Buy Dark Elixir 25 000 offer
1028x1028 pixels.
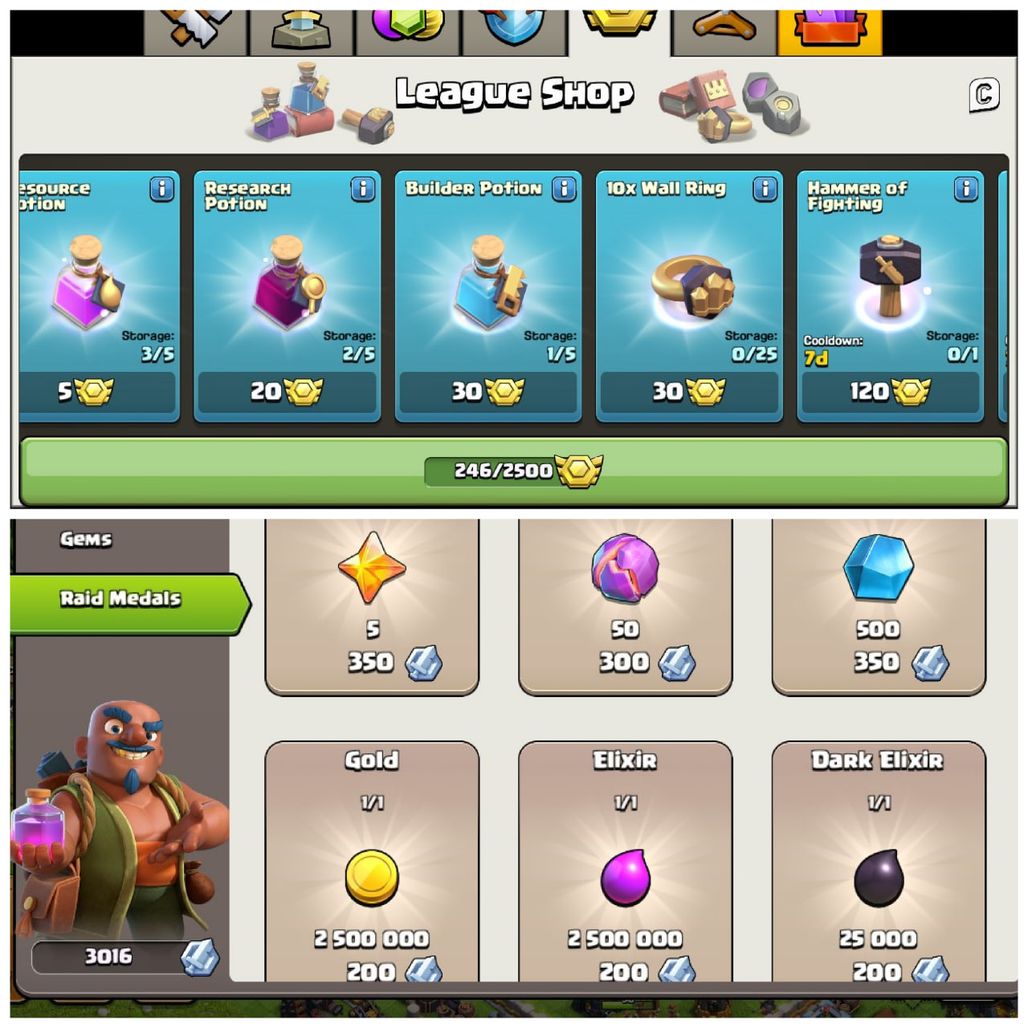coord(879,861)
